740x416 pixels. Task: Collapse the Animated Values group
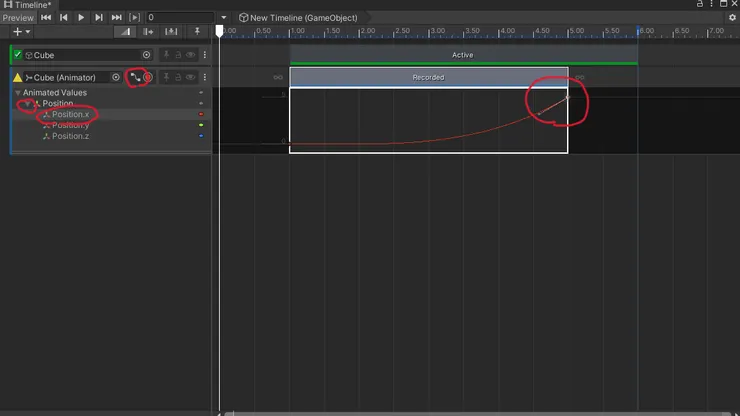point(17,93)
